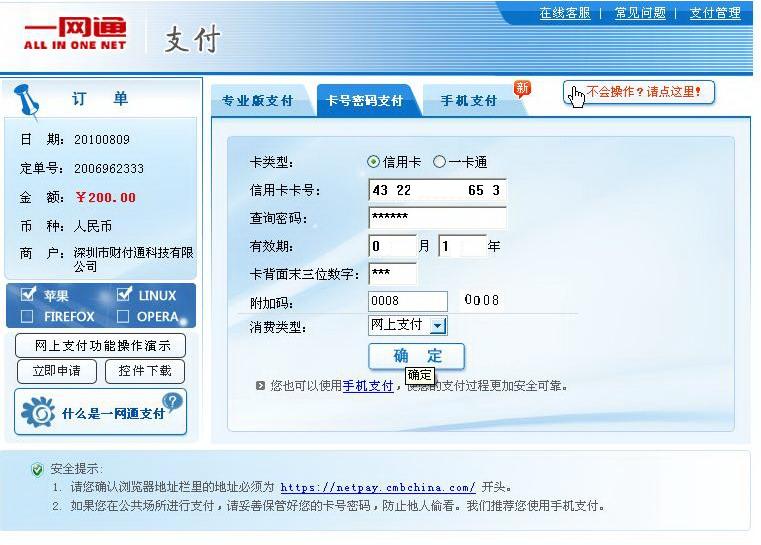Click the 新 badge next to 手机支付
The height and width of the screenshot is (545, 761).
(x=522, y=89)
